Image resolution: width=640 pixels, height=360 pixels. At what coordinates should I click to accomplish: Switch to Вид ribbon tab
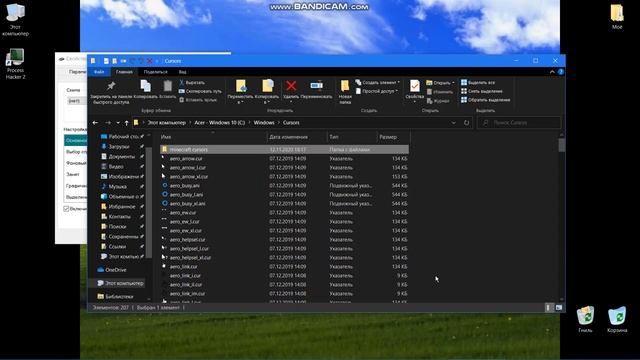coord(182,72)
